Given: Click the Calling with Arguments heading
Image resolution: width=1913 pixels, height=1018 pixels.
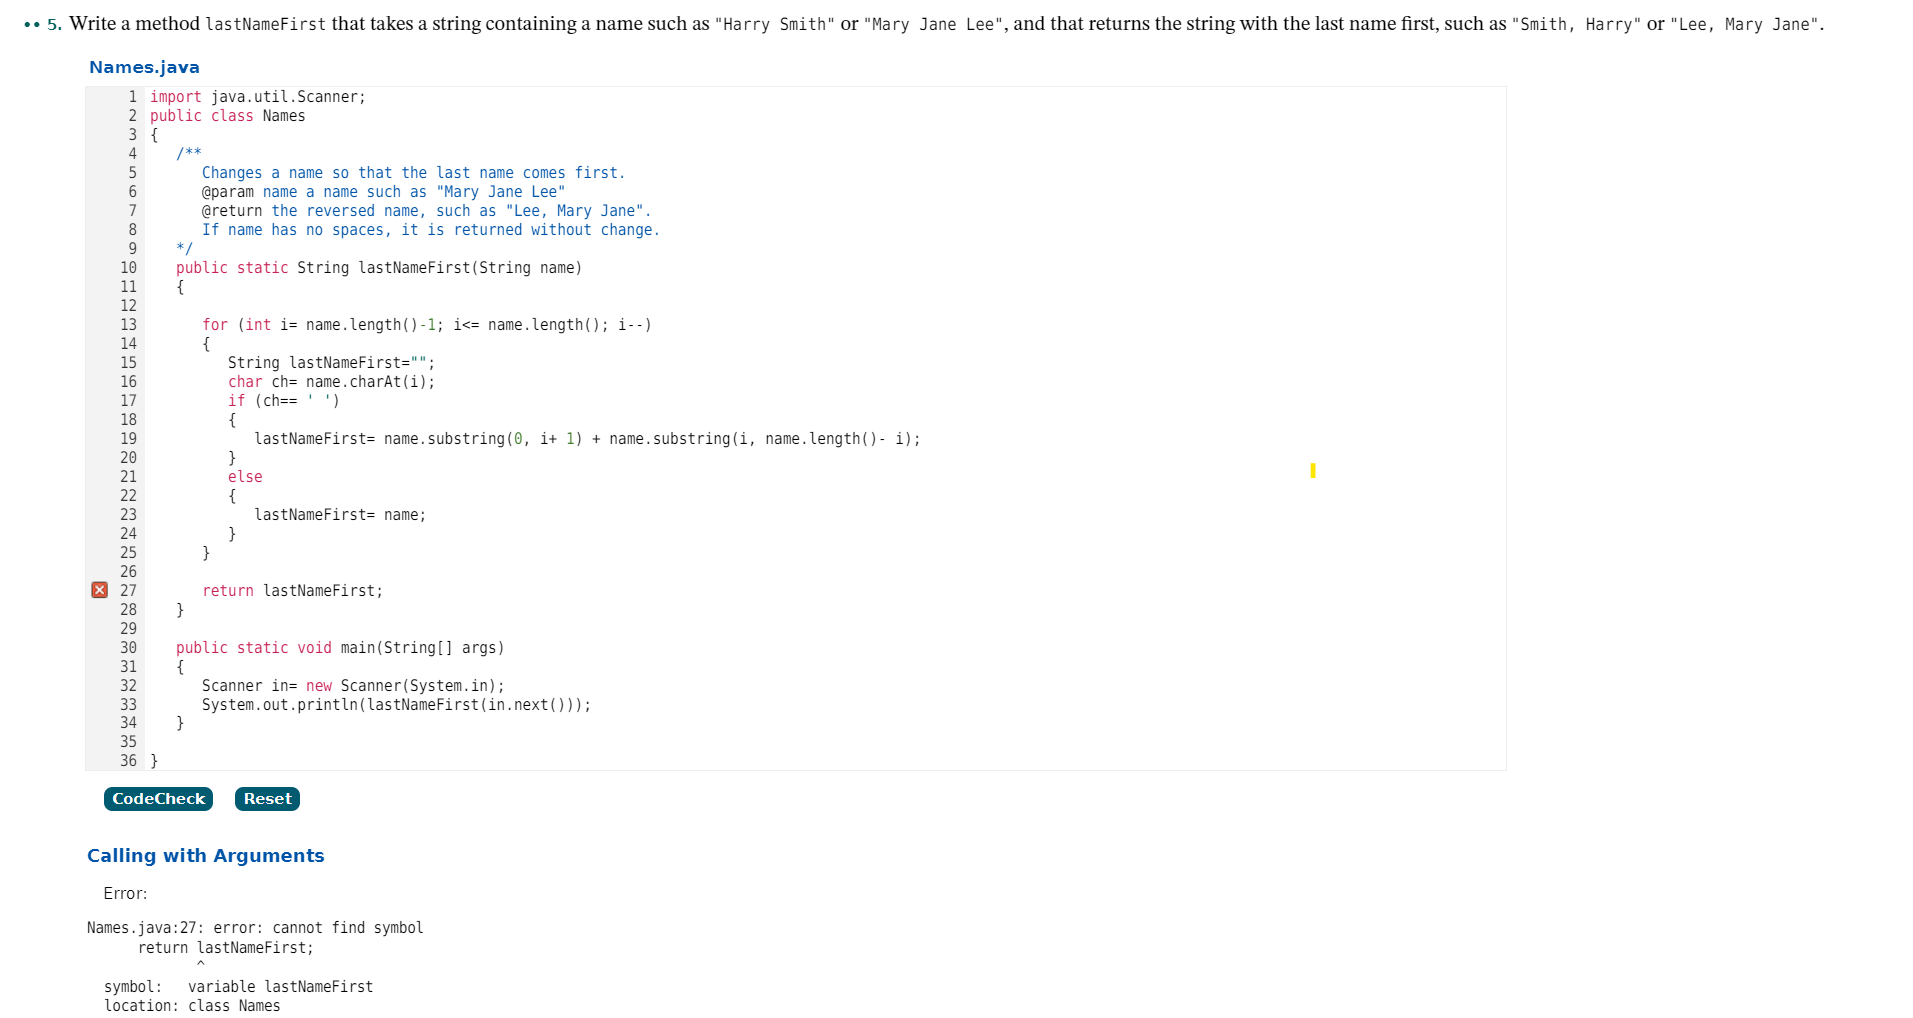Looking at the screenshot, I should pyautogui.click(x=205, y=855).
